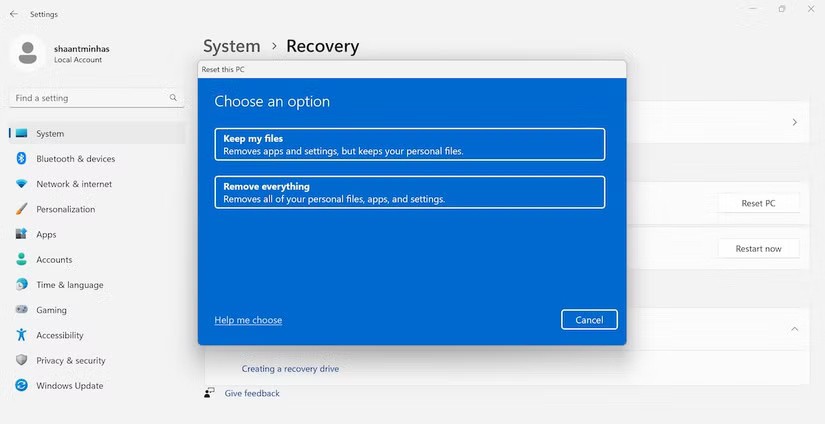Click the Reset PC button
The height and width of the screenshot is (424, 825).
(x=758, y=203)
